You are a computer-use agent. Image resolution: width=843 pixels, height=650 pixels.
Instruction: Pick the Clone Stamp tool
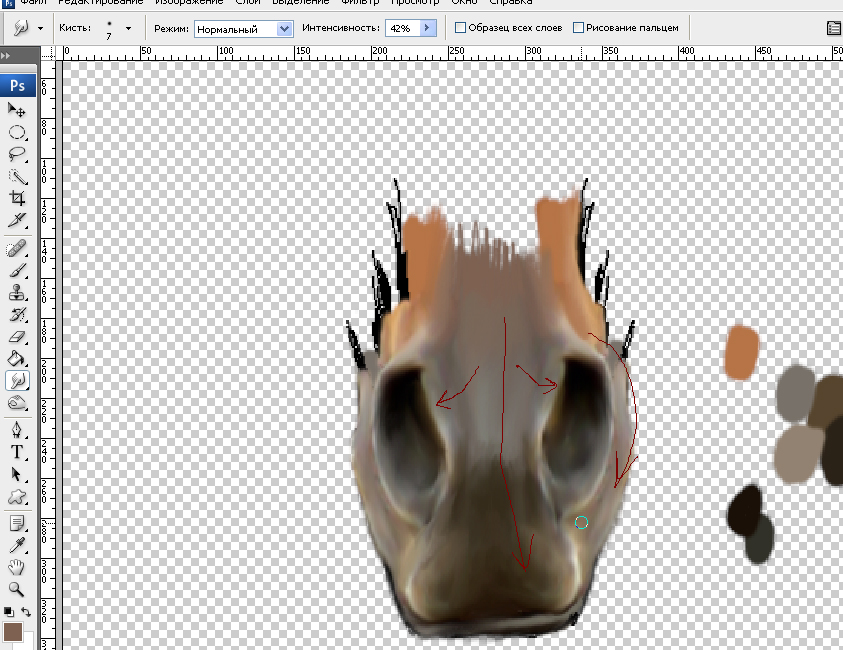coord(17,293)
